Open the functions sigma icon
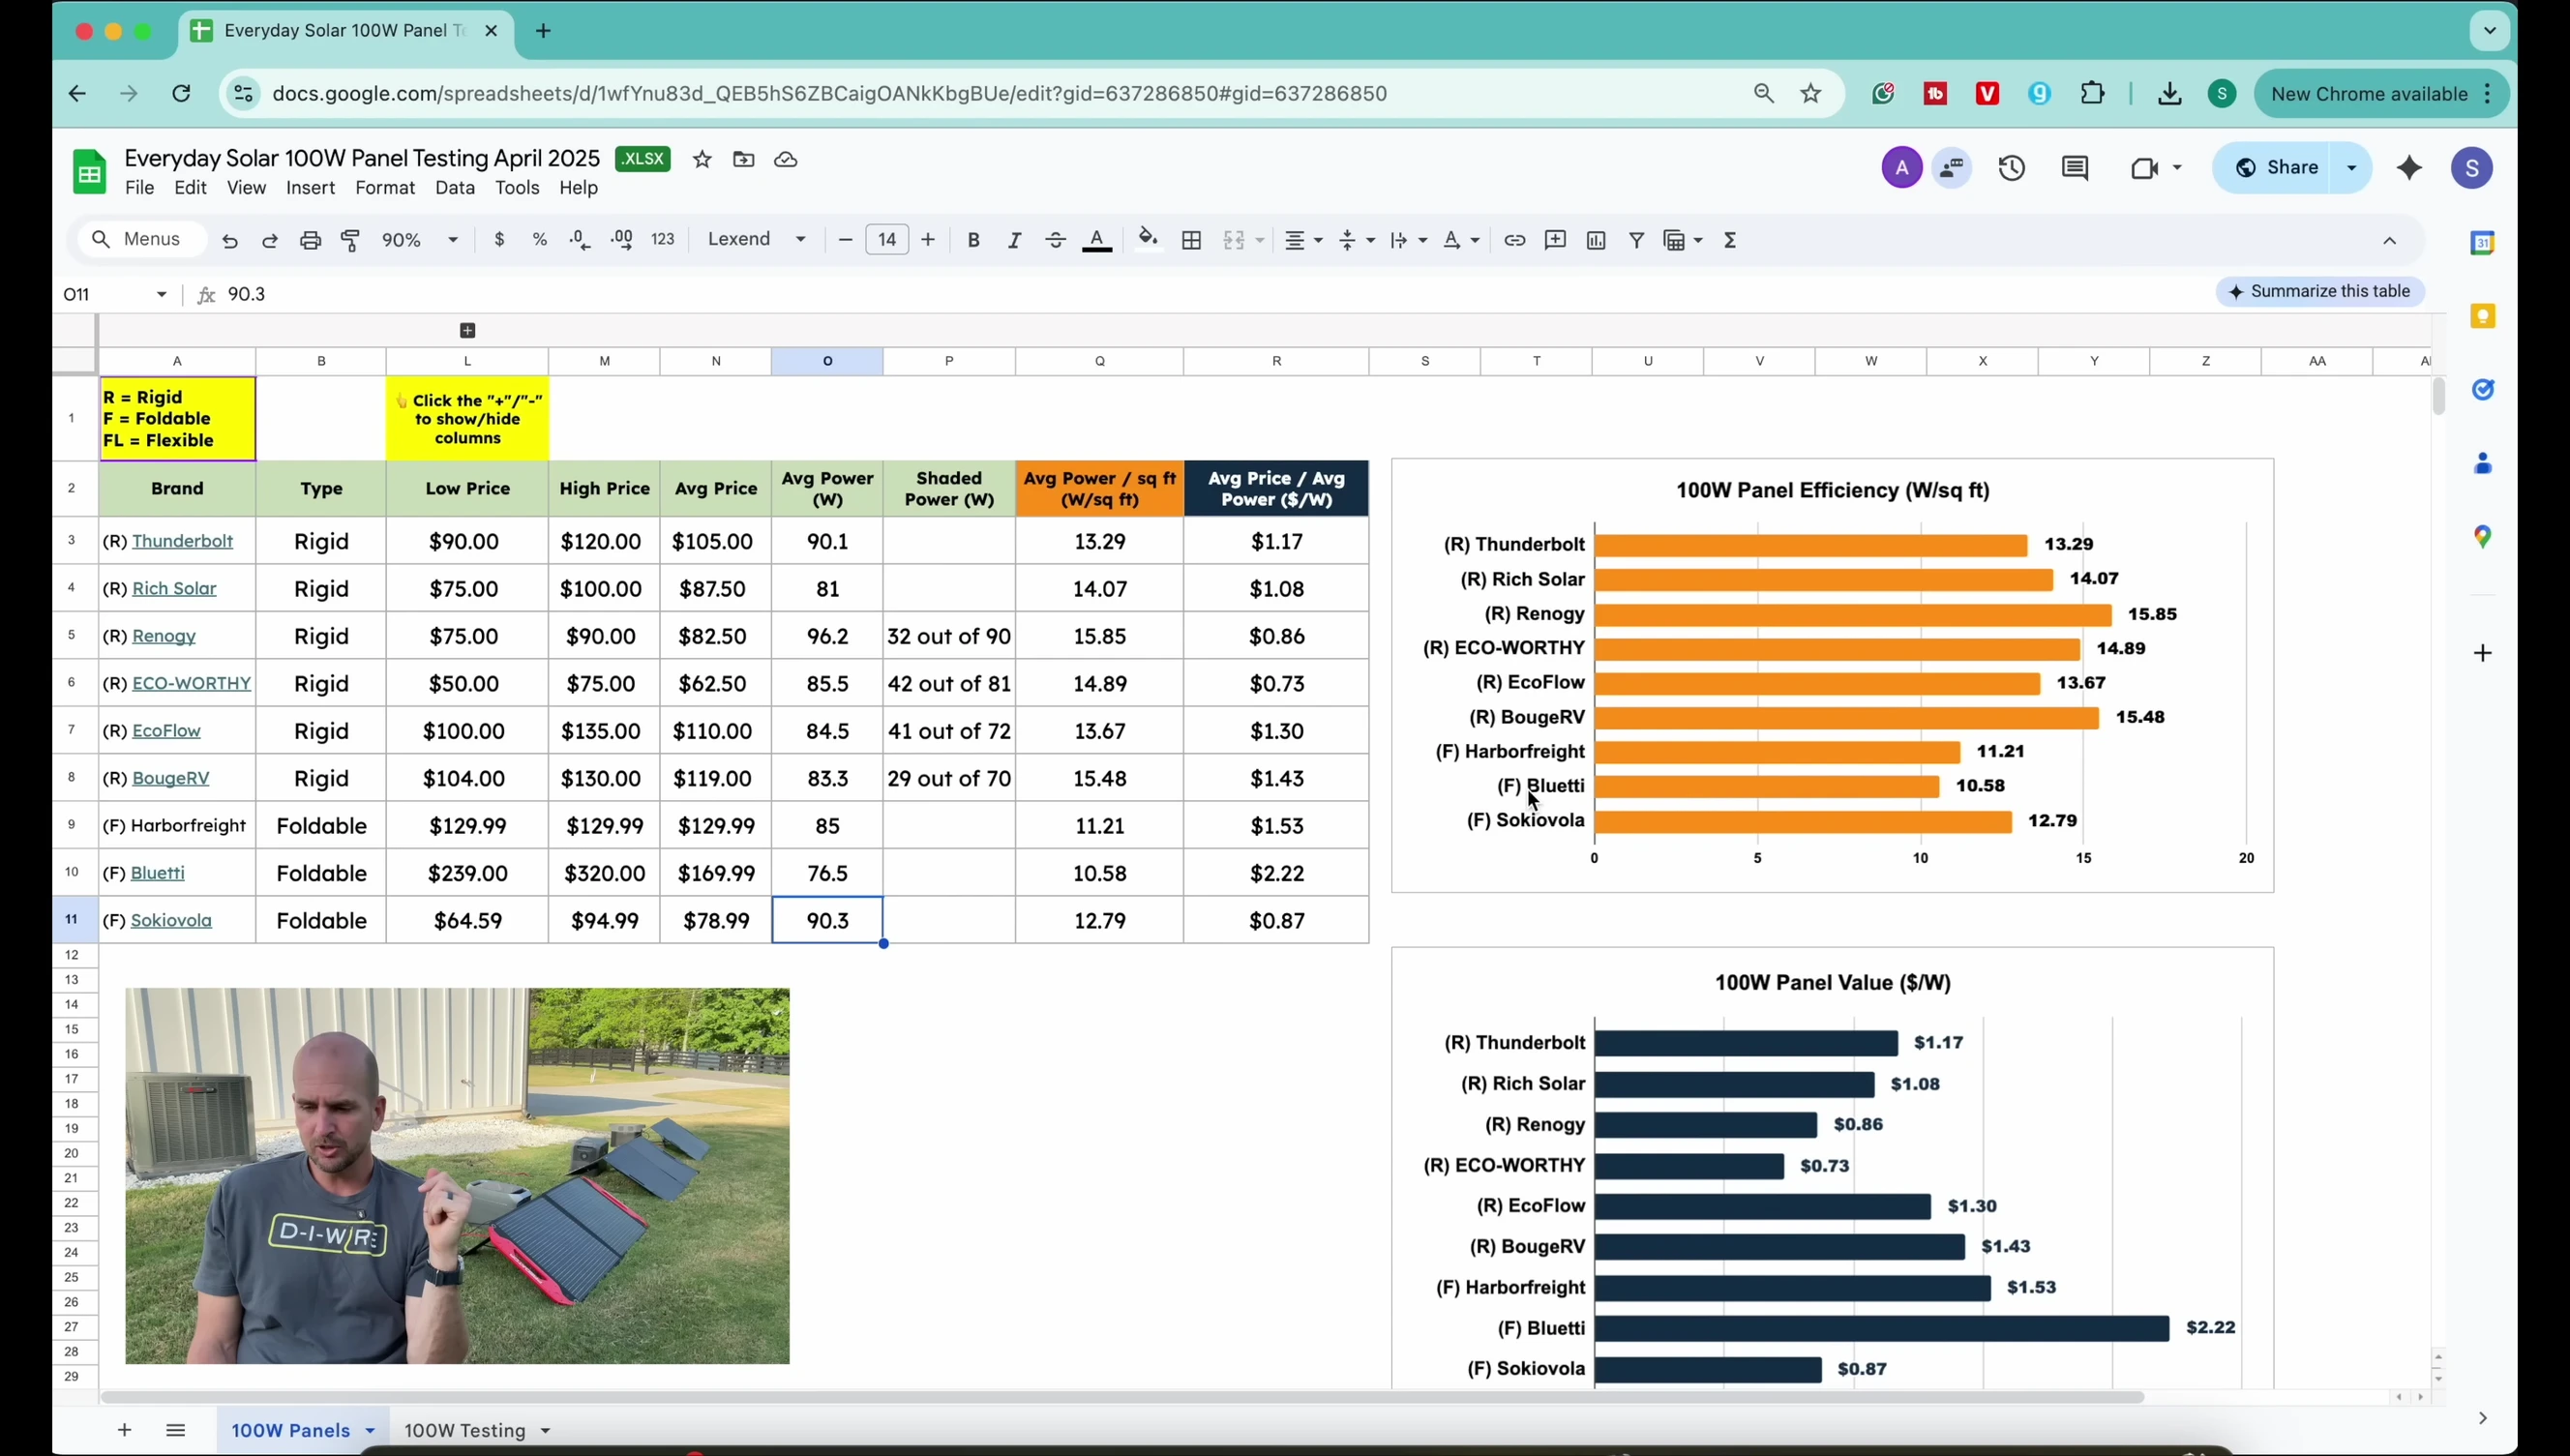This screenshot has width=2570, height=1456. tap(1731, 240)
